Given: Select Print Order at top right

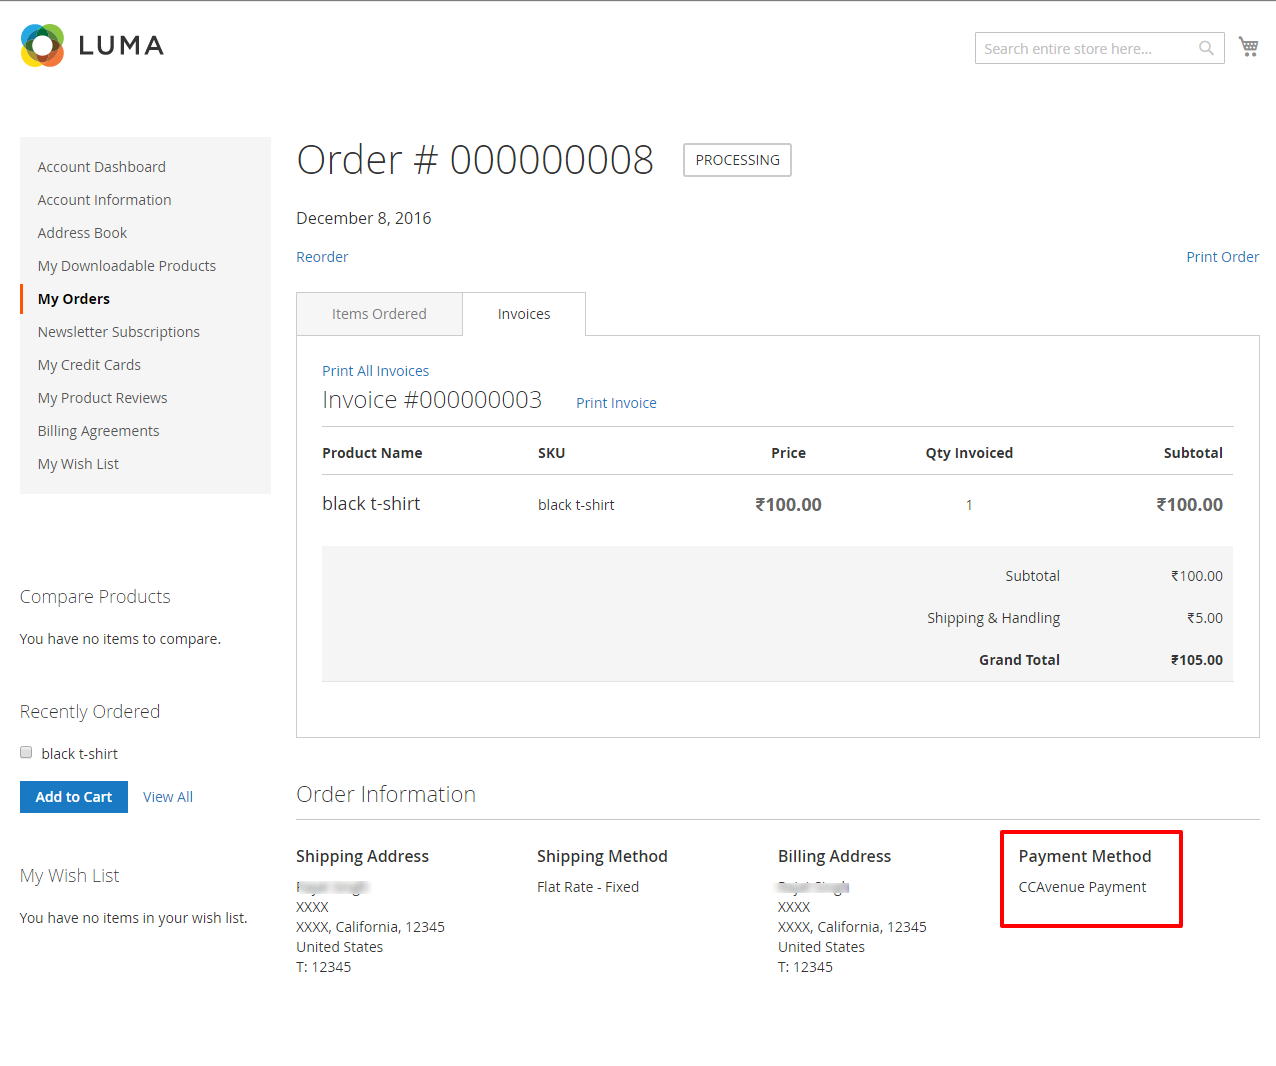Looking at the screenshot, I should [x=1222, y=256].
